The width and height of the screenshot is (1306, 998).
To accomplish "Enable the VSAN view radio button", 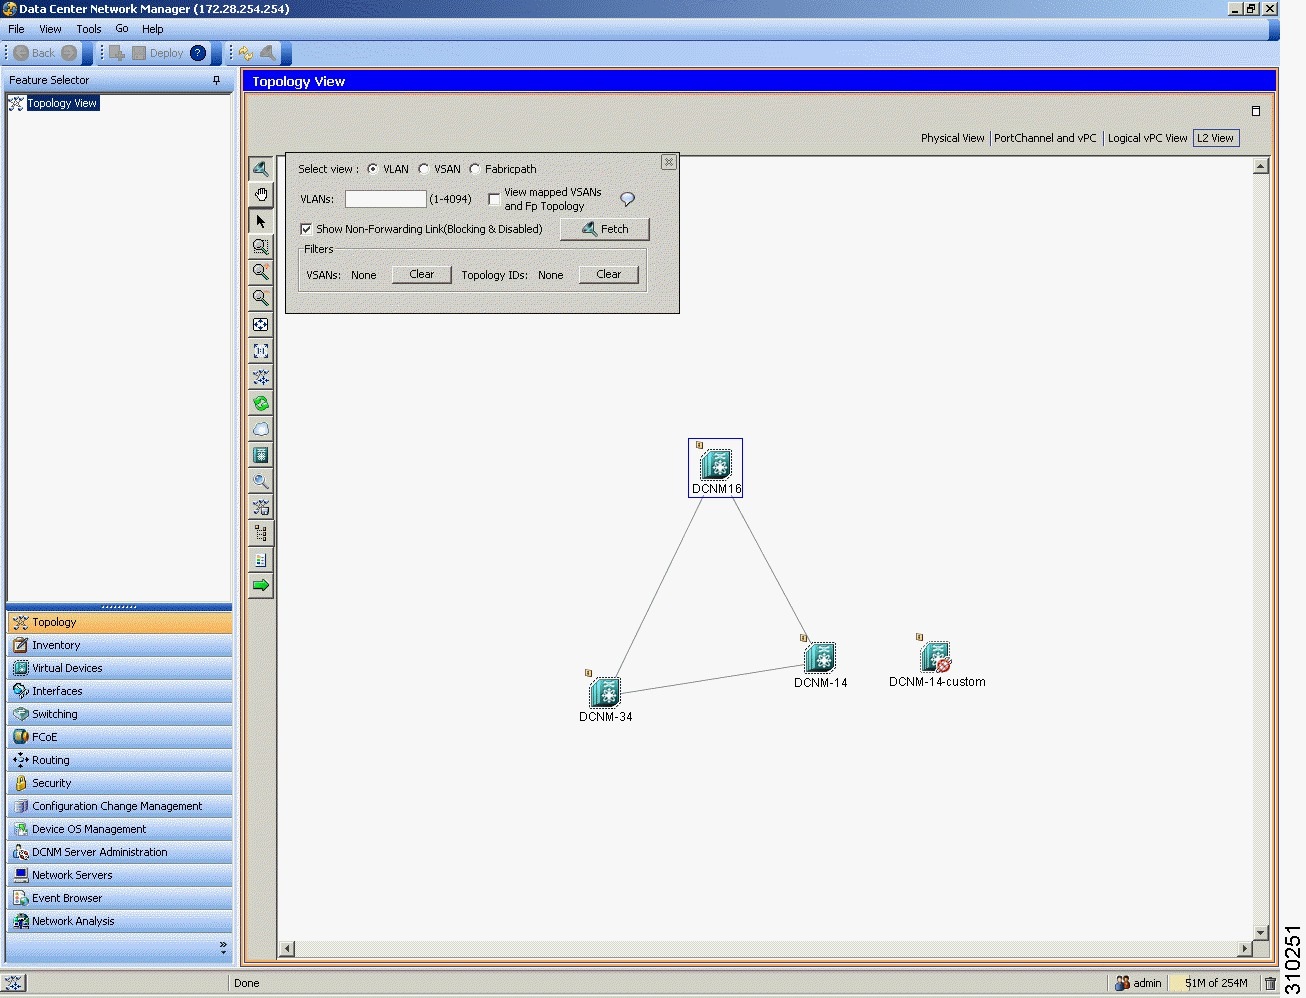I will [x=426, y=168].
